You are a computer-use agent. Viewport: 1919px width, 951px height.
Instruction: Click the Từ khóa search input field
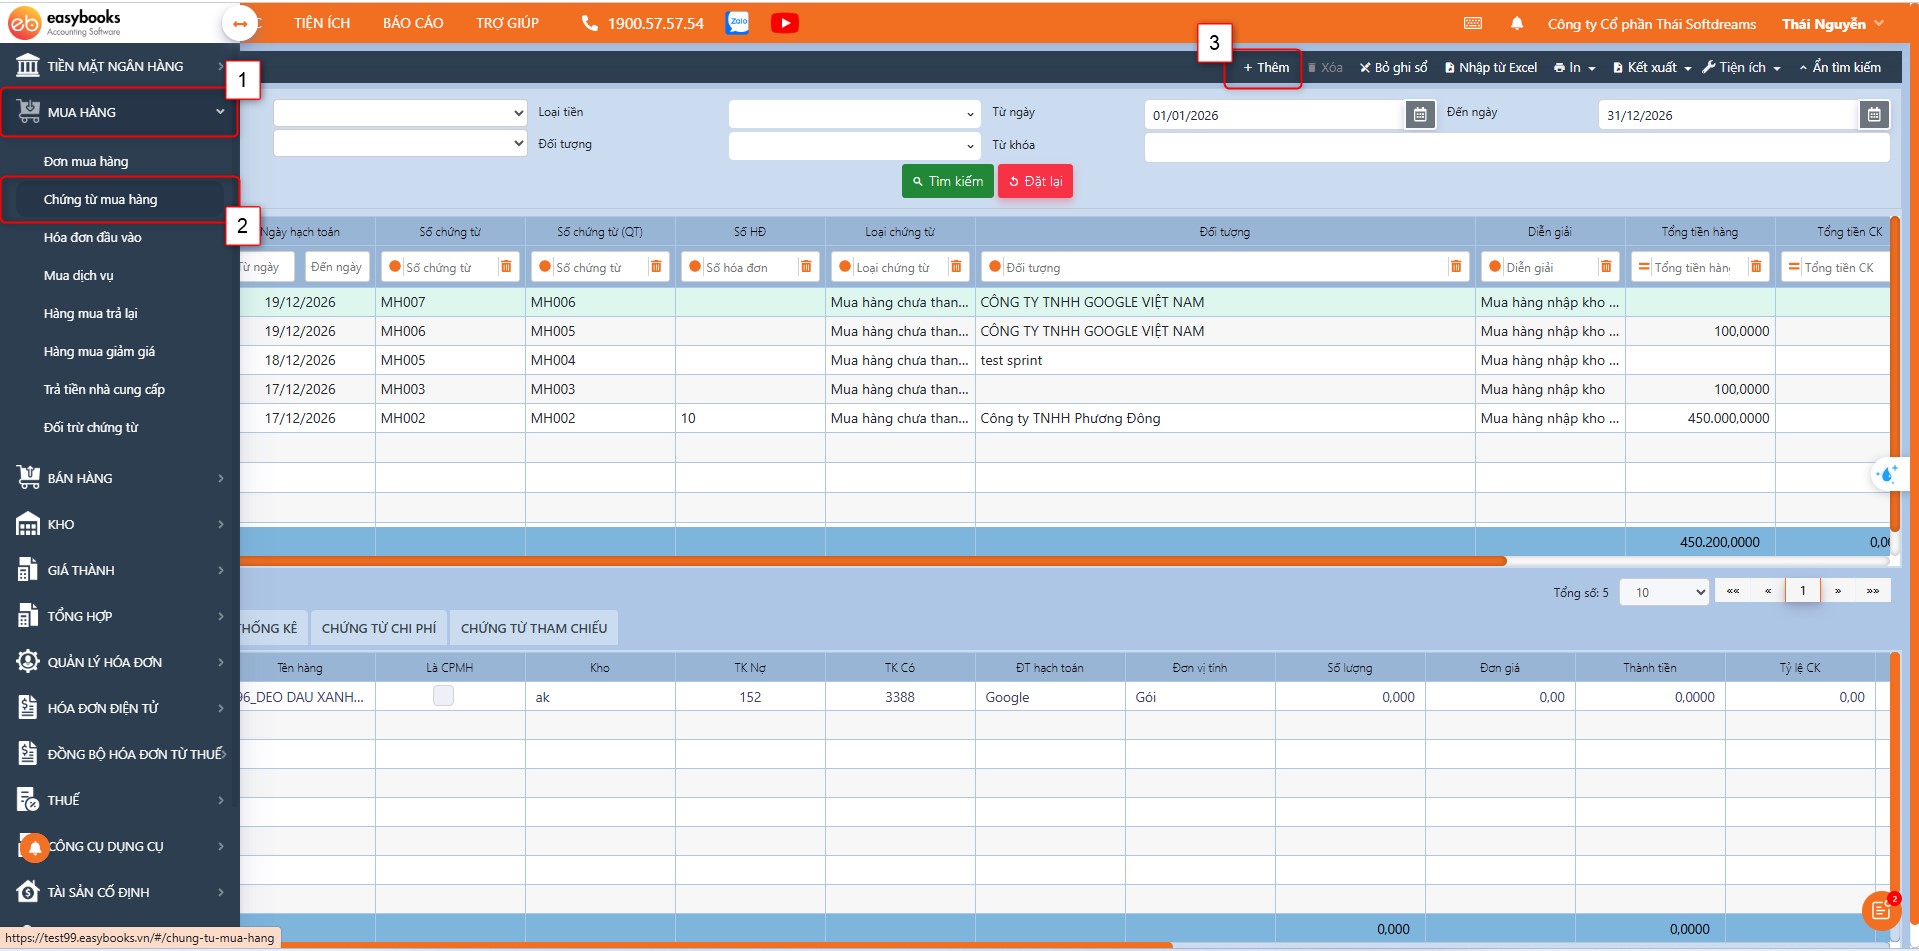(x=1516, y=148)
